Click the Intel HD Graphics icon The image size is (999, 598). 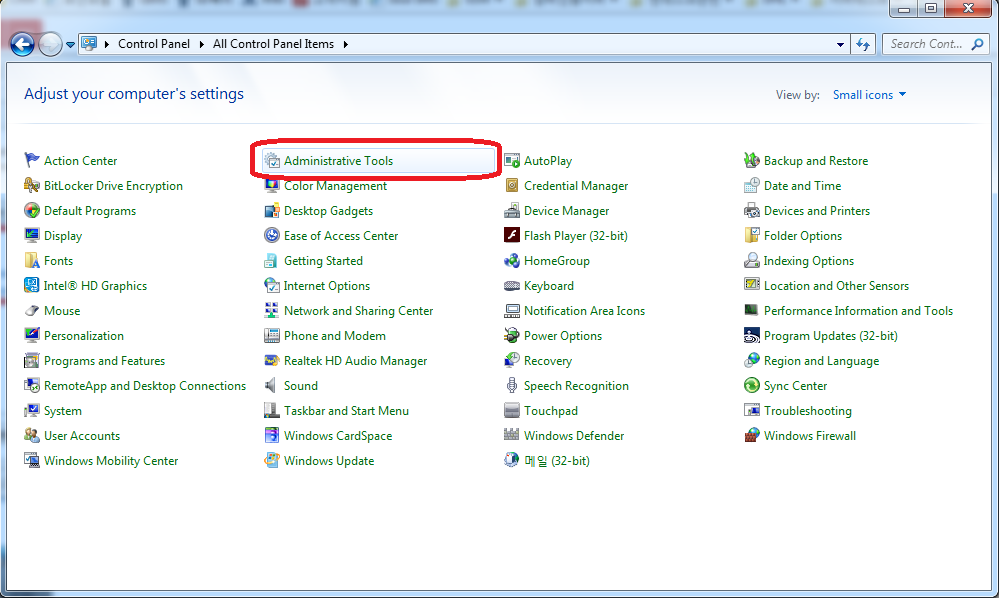tap(32, 285)
